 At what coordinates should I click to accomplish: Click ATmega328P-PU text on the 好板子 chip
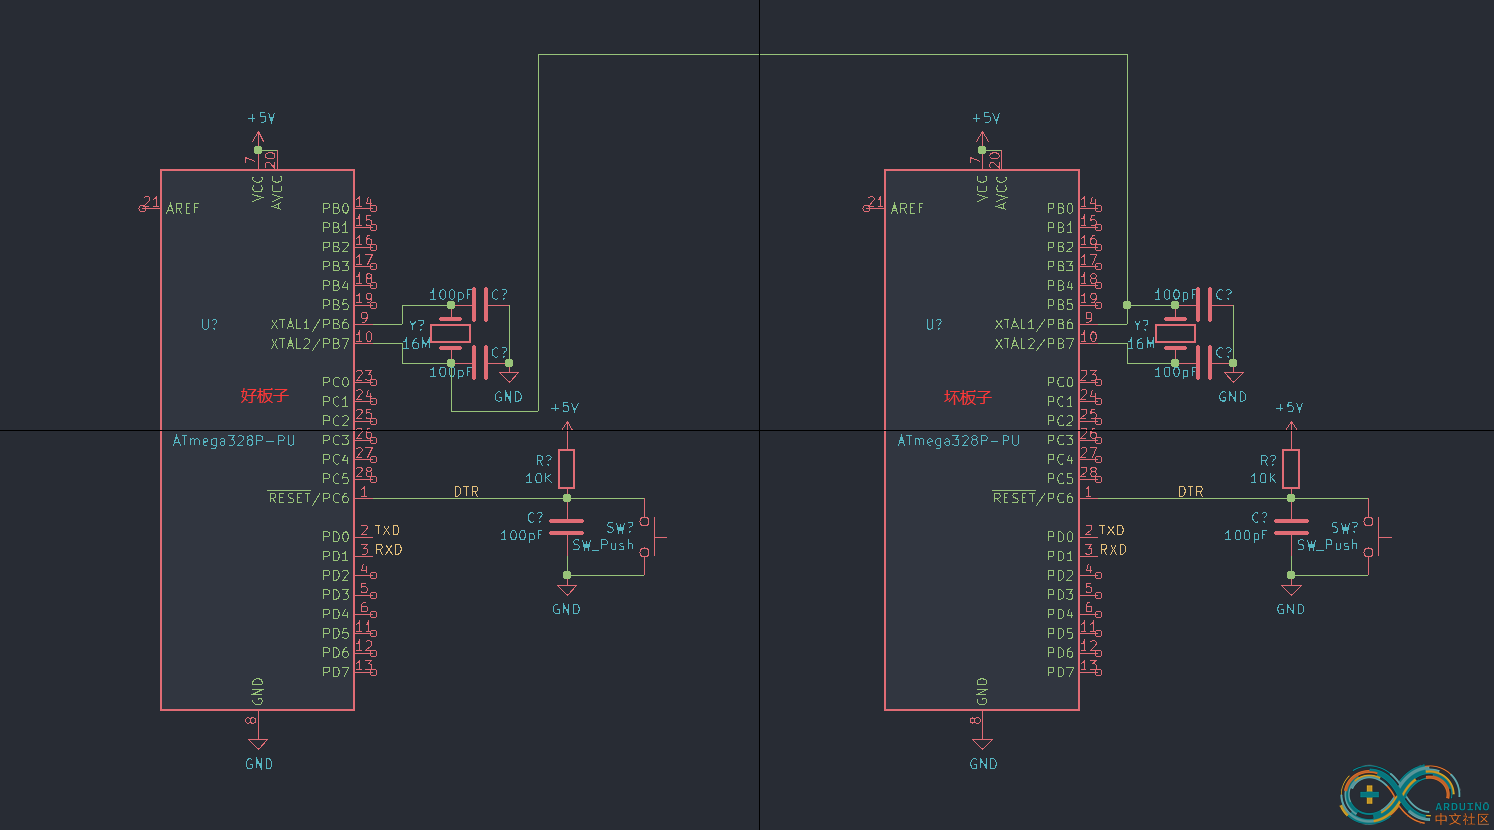[234, 440]
